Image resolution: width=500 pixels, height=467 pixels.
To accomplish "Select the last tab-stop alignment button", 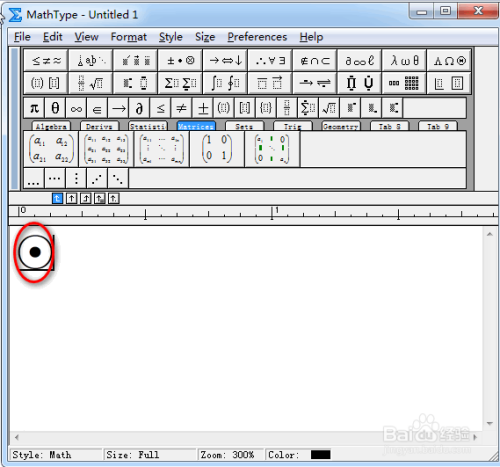I will click(x=114, y=199).
